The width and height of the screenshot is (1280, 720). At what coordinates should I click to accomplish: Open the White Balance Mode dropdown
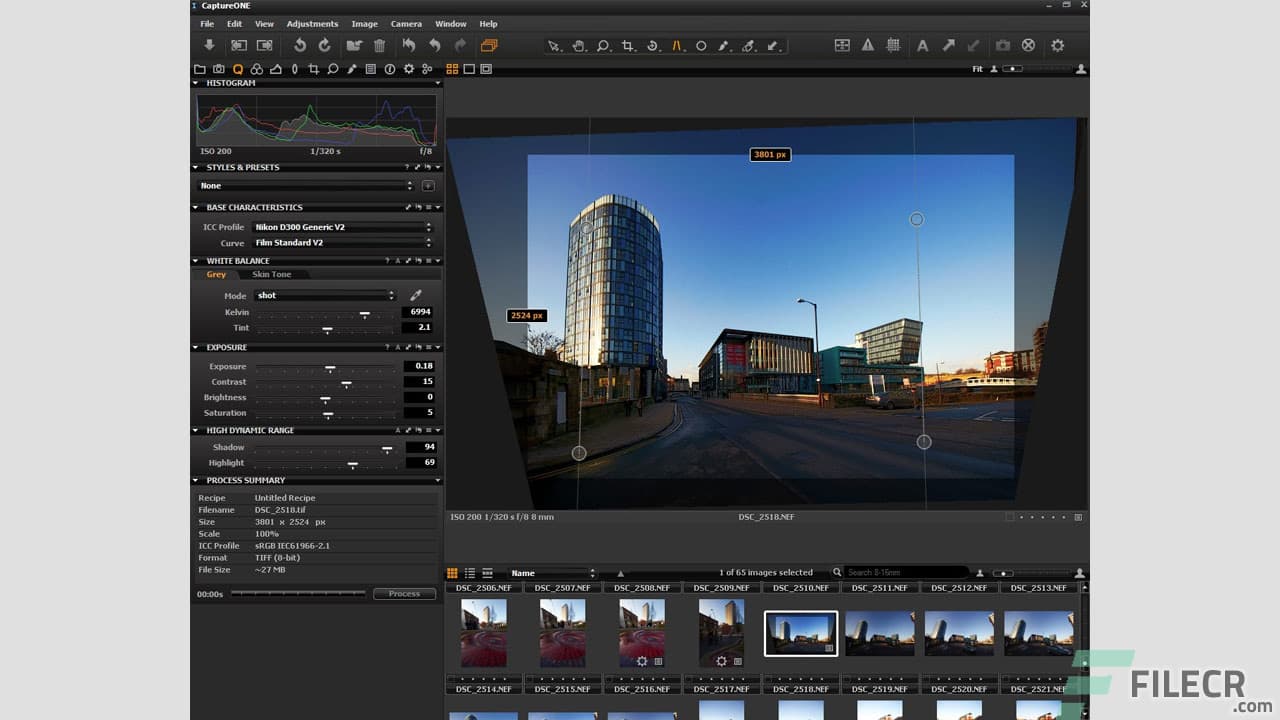[x=325, y=295]
